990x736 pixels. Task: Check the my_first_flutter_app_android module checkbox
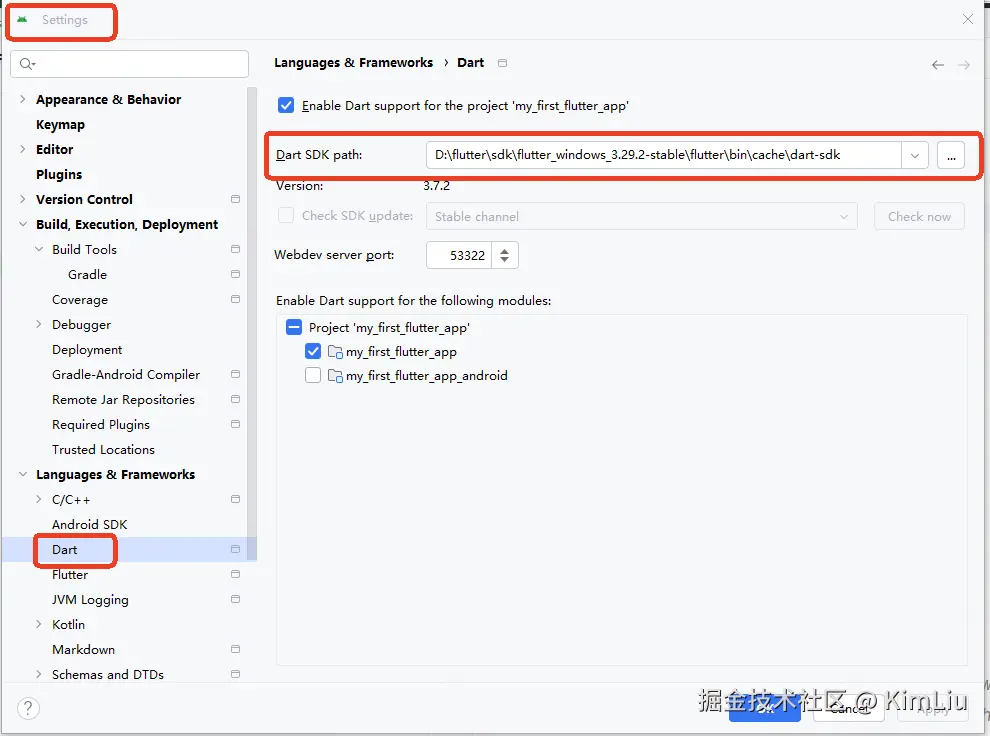313,376
